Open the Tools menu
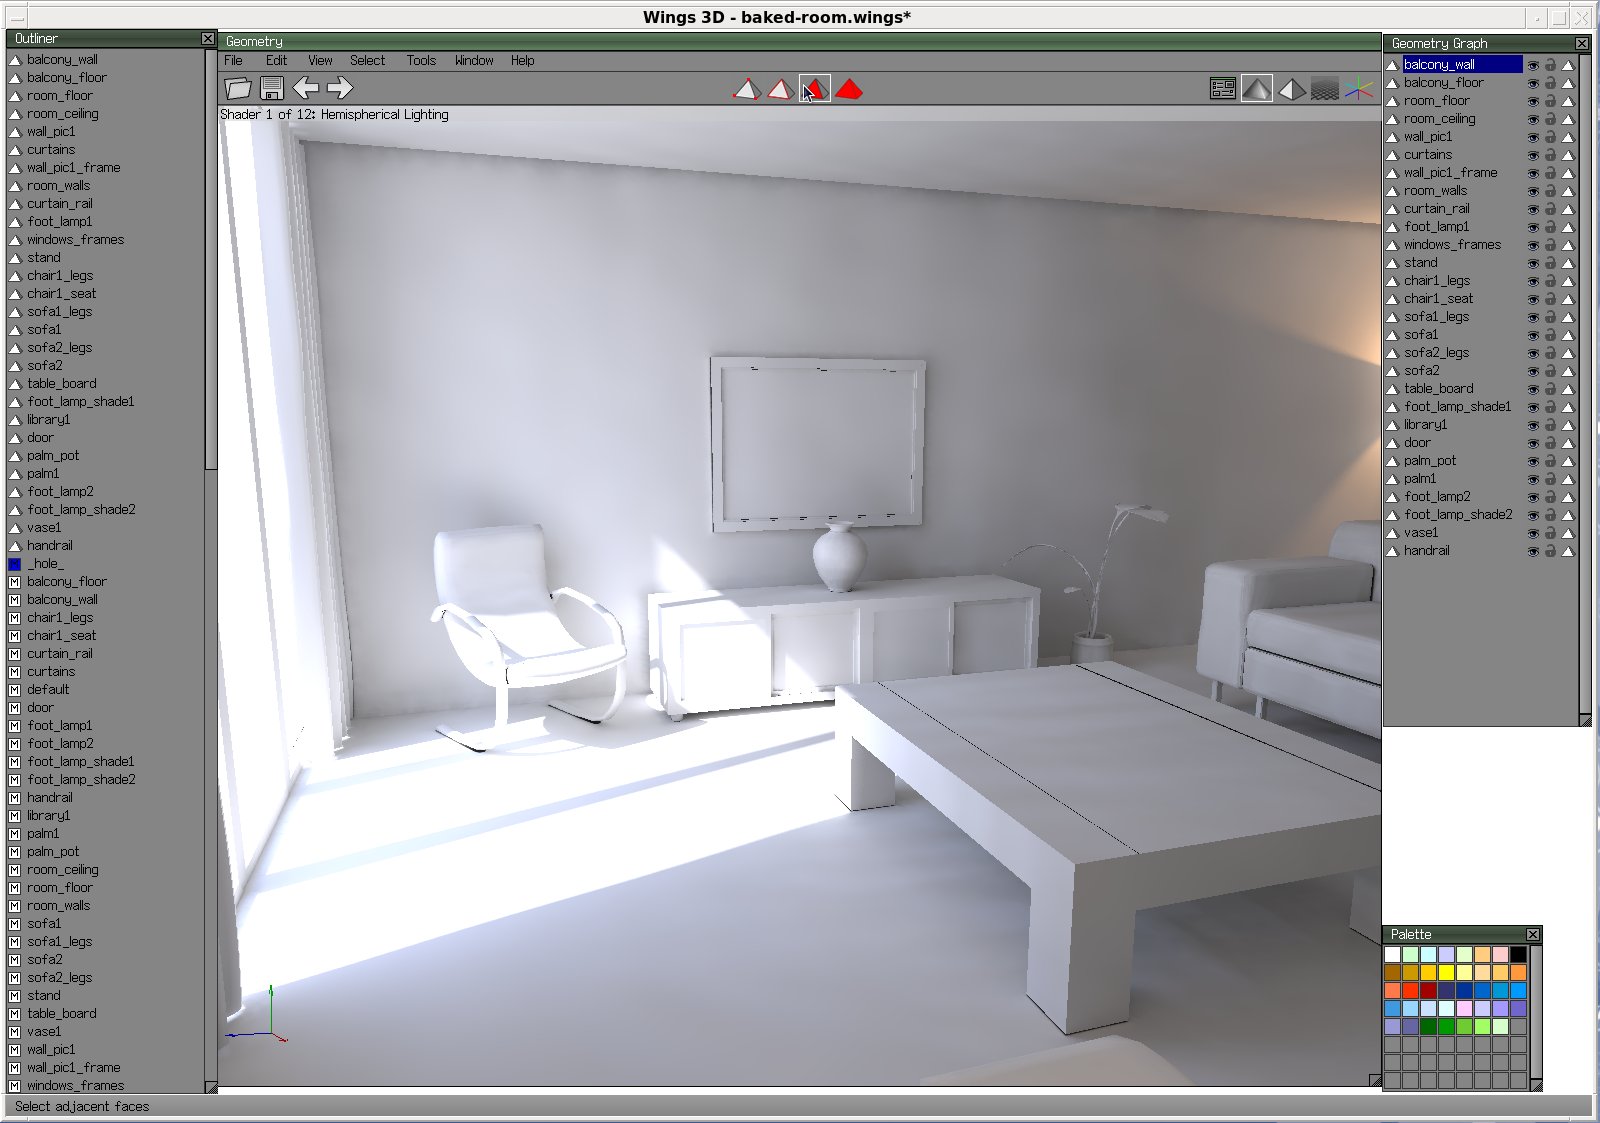Image resolution: width=1600 pixels, height=1123 pixels. coord(421,61)
